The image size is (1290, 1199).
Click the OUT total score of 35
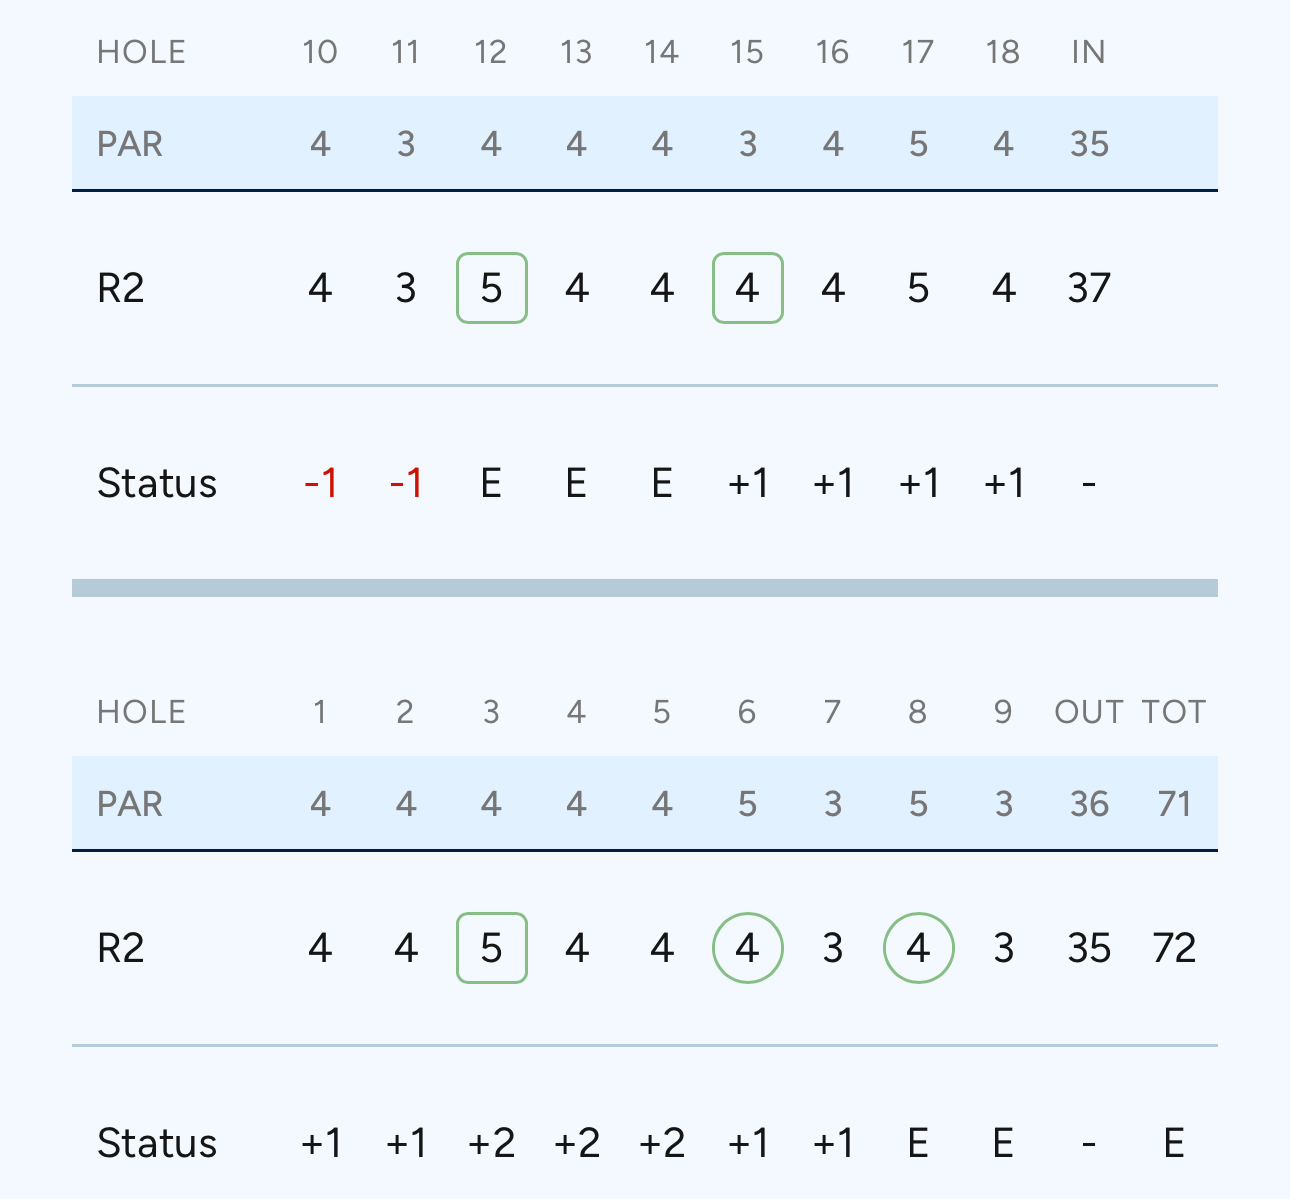1089,949
